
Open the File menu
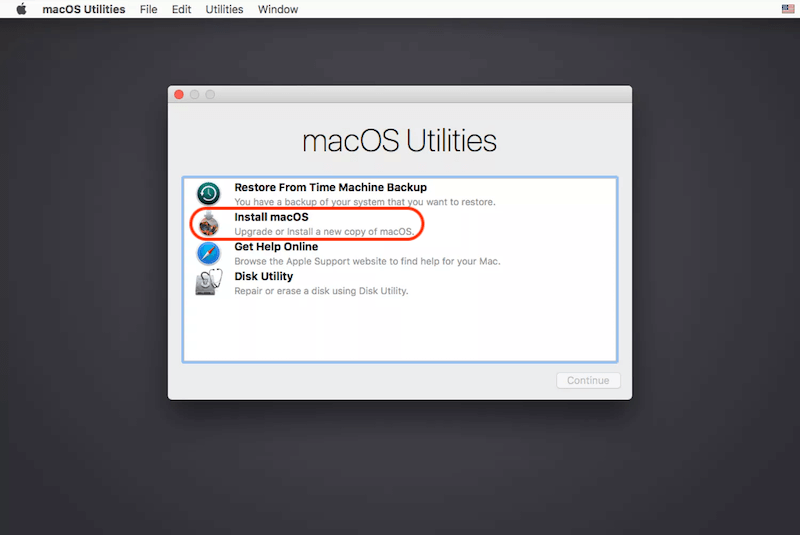[148, 9]
